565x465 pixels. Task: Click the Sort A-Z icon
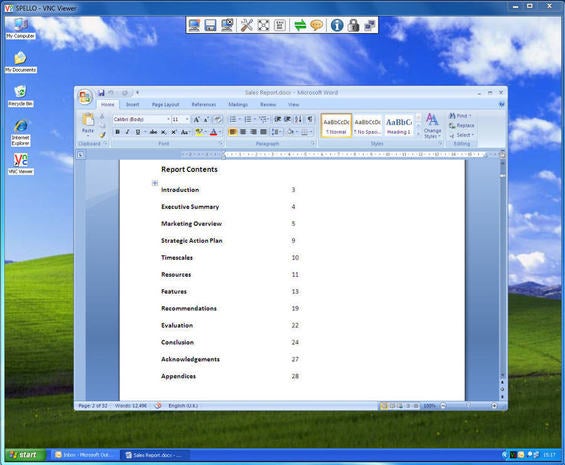click(298, 119)
